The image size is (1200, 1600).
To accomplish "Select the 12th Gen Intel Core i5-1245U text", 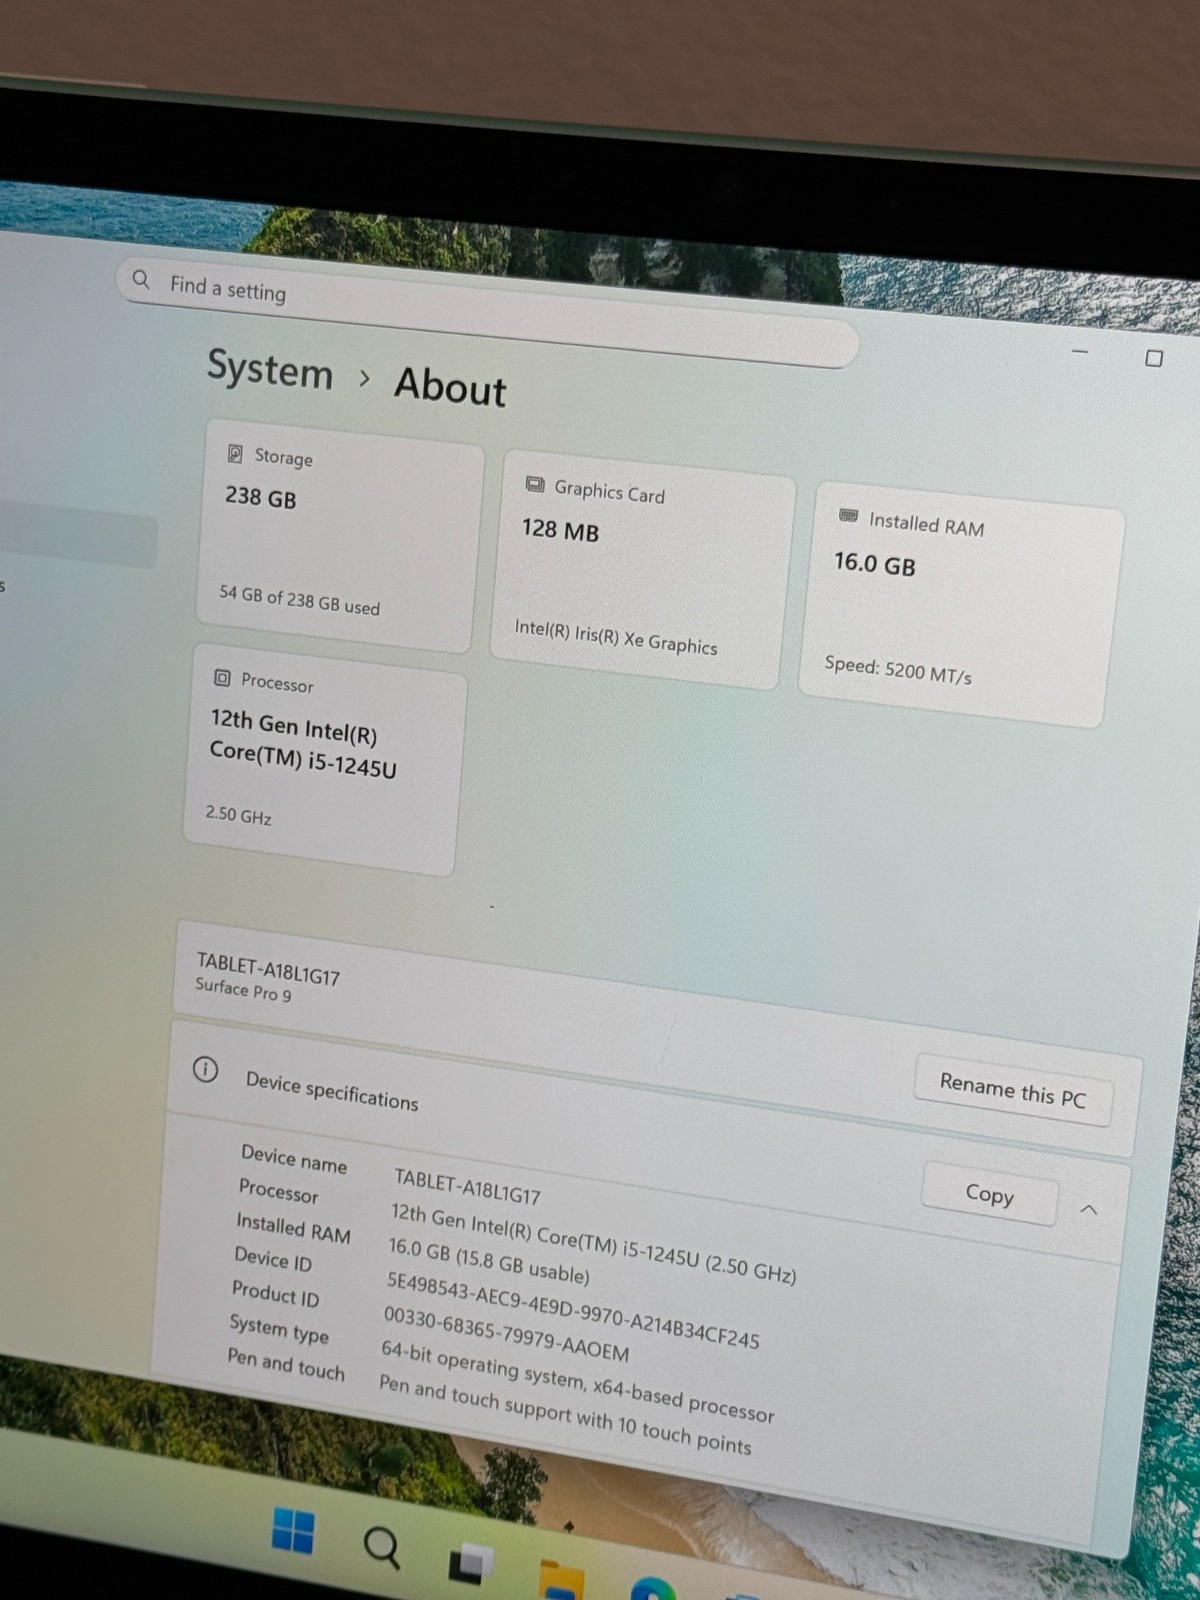I will [x=303, y=744].
